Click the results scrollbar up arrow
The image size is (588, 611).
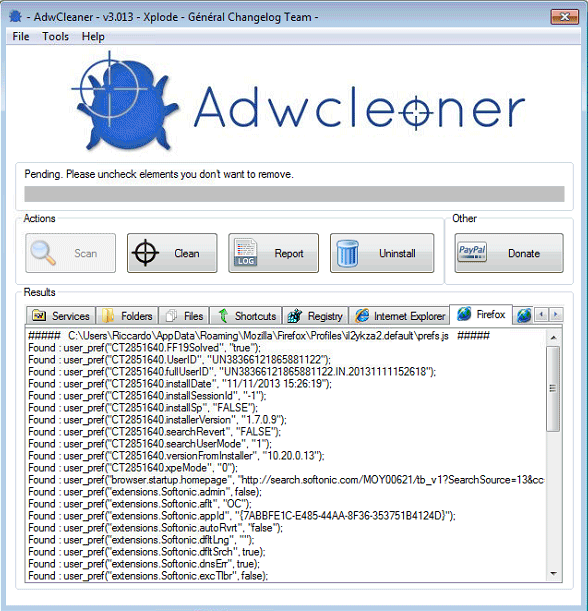(x=553, y=337)
